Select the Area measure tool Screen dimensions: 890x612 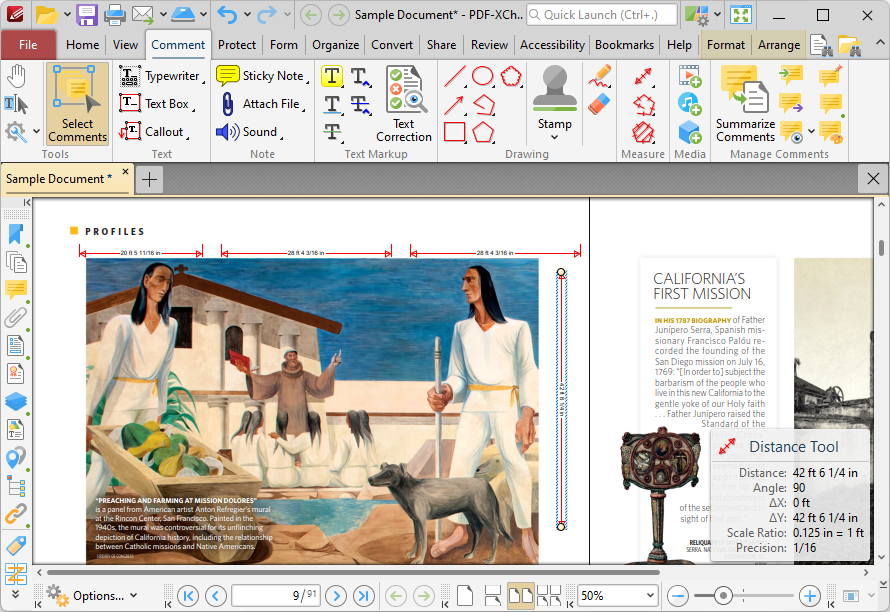coord(643,132)
